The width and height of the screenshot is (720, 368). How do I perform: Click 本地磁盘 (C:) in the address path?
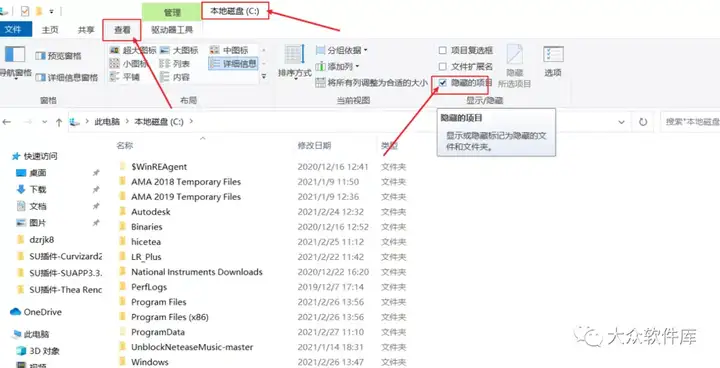coord(159,122)
